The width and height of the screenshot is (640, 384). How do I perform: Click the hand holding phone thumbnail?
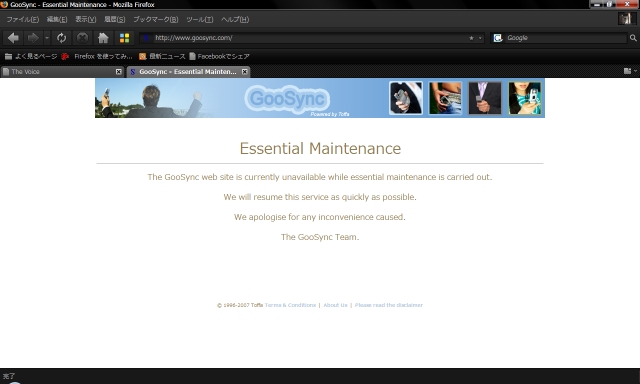(406, 98)
